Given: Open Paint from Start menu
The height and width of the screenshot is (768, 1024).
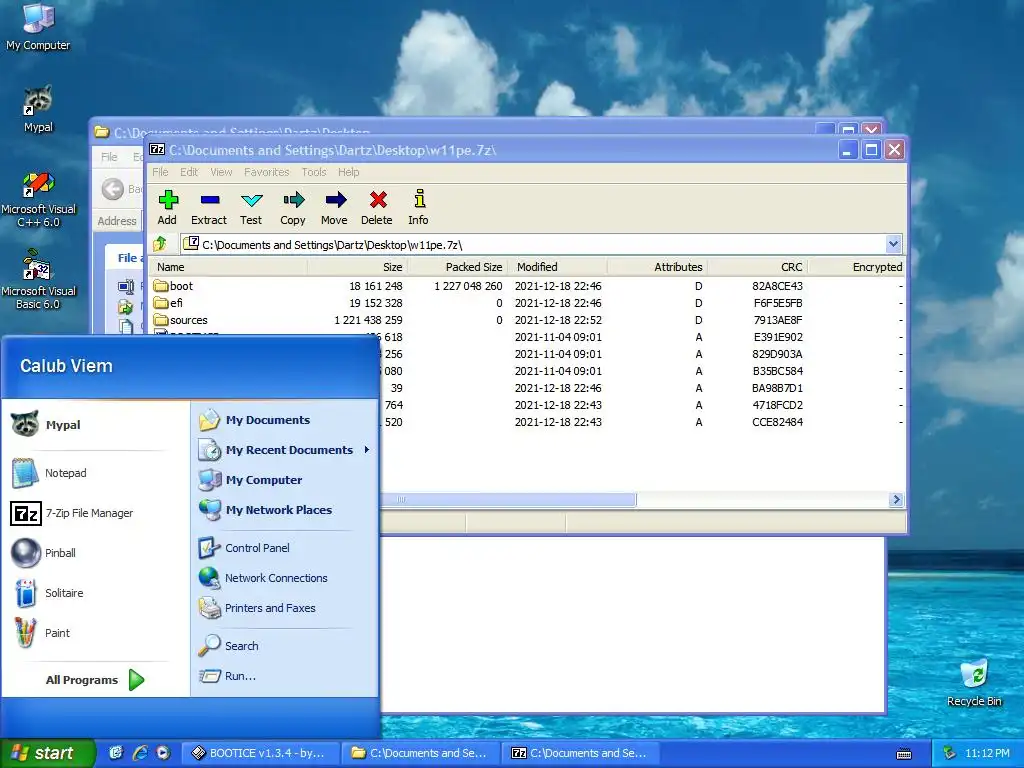Looking at the screenshot, I should point(40,633).
